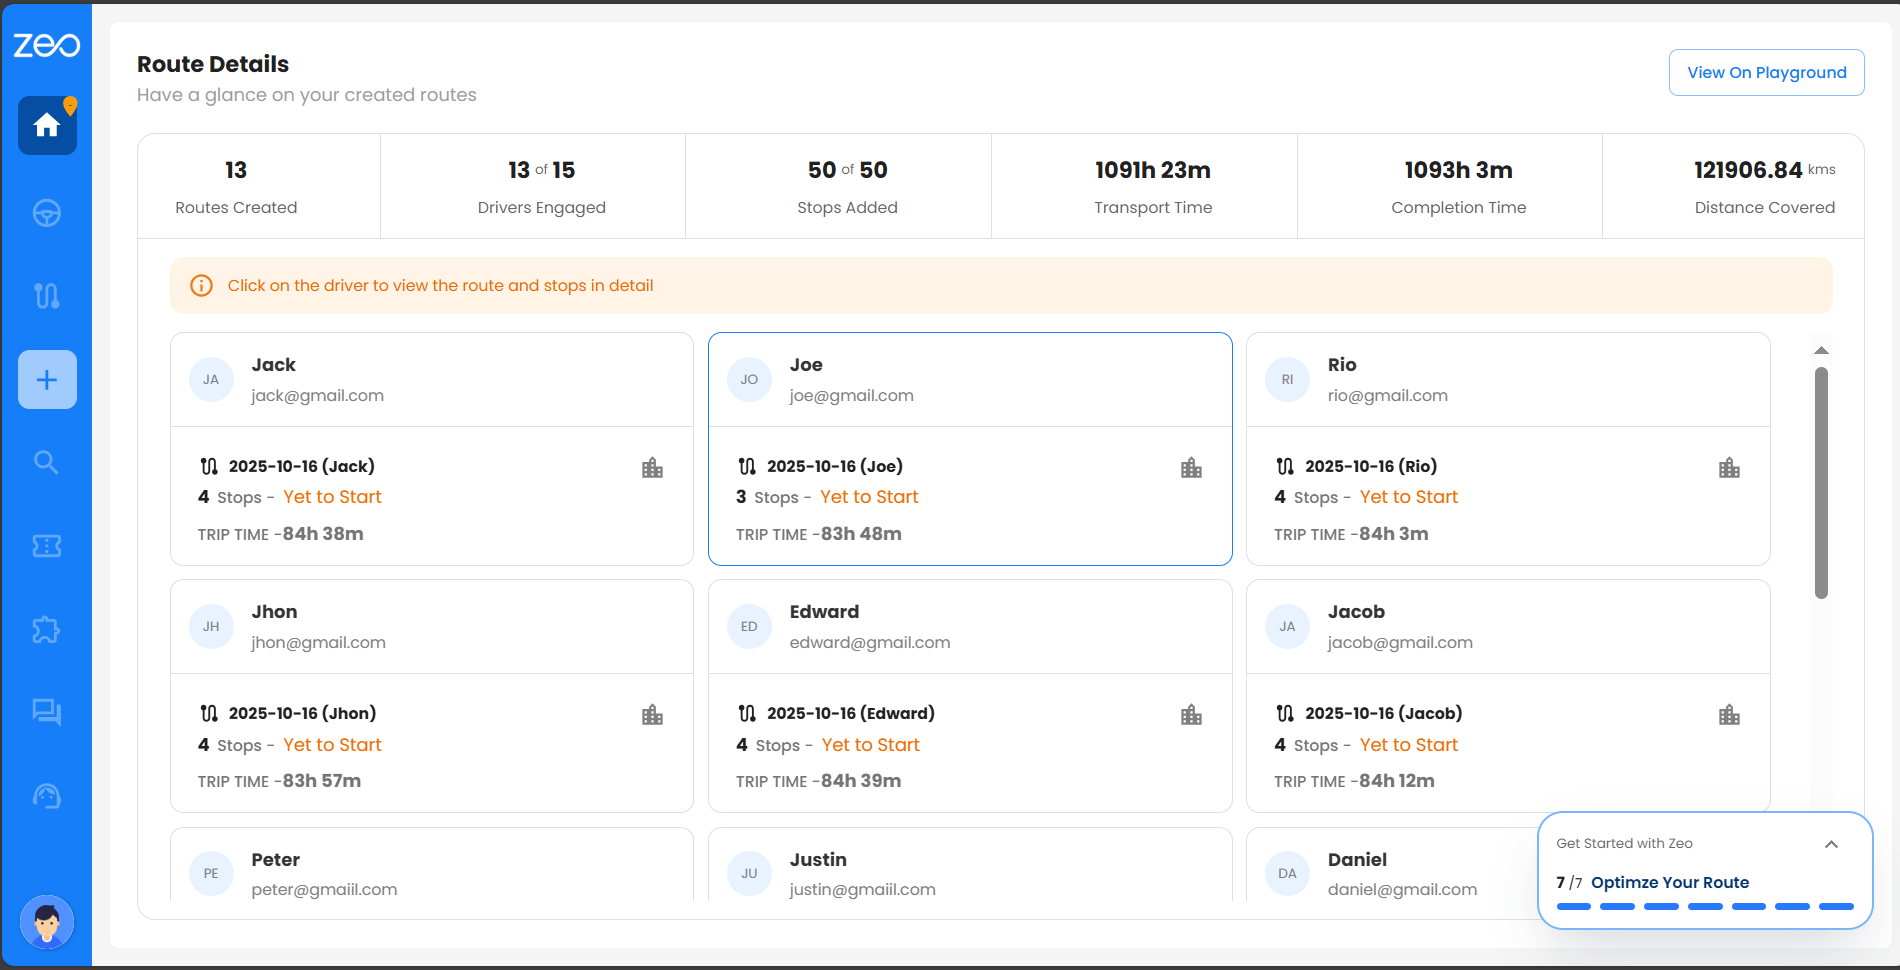Open the Home dashboard icon in sidebar
Image resolution: width=1900 pixels, height=970 pixels.
pyautogui.click(x=47, y=126)
